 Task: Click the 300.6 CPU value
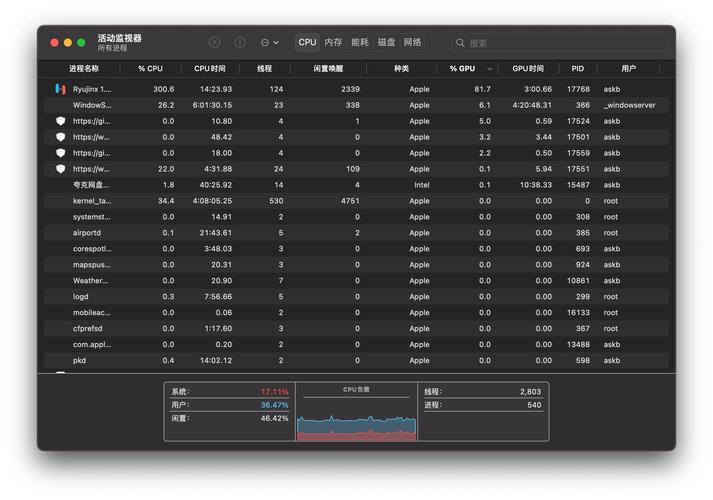pos(164,89)
